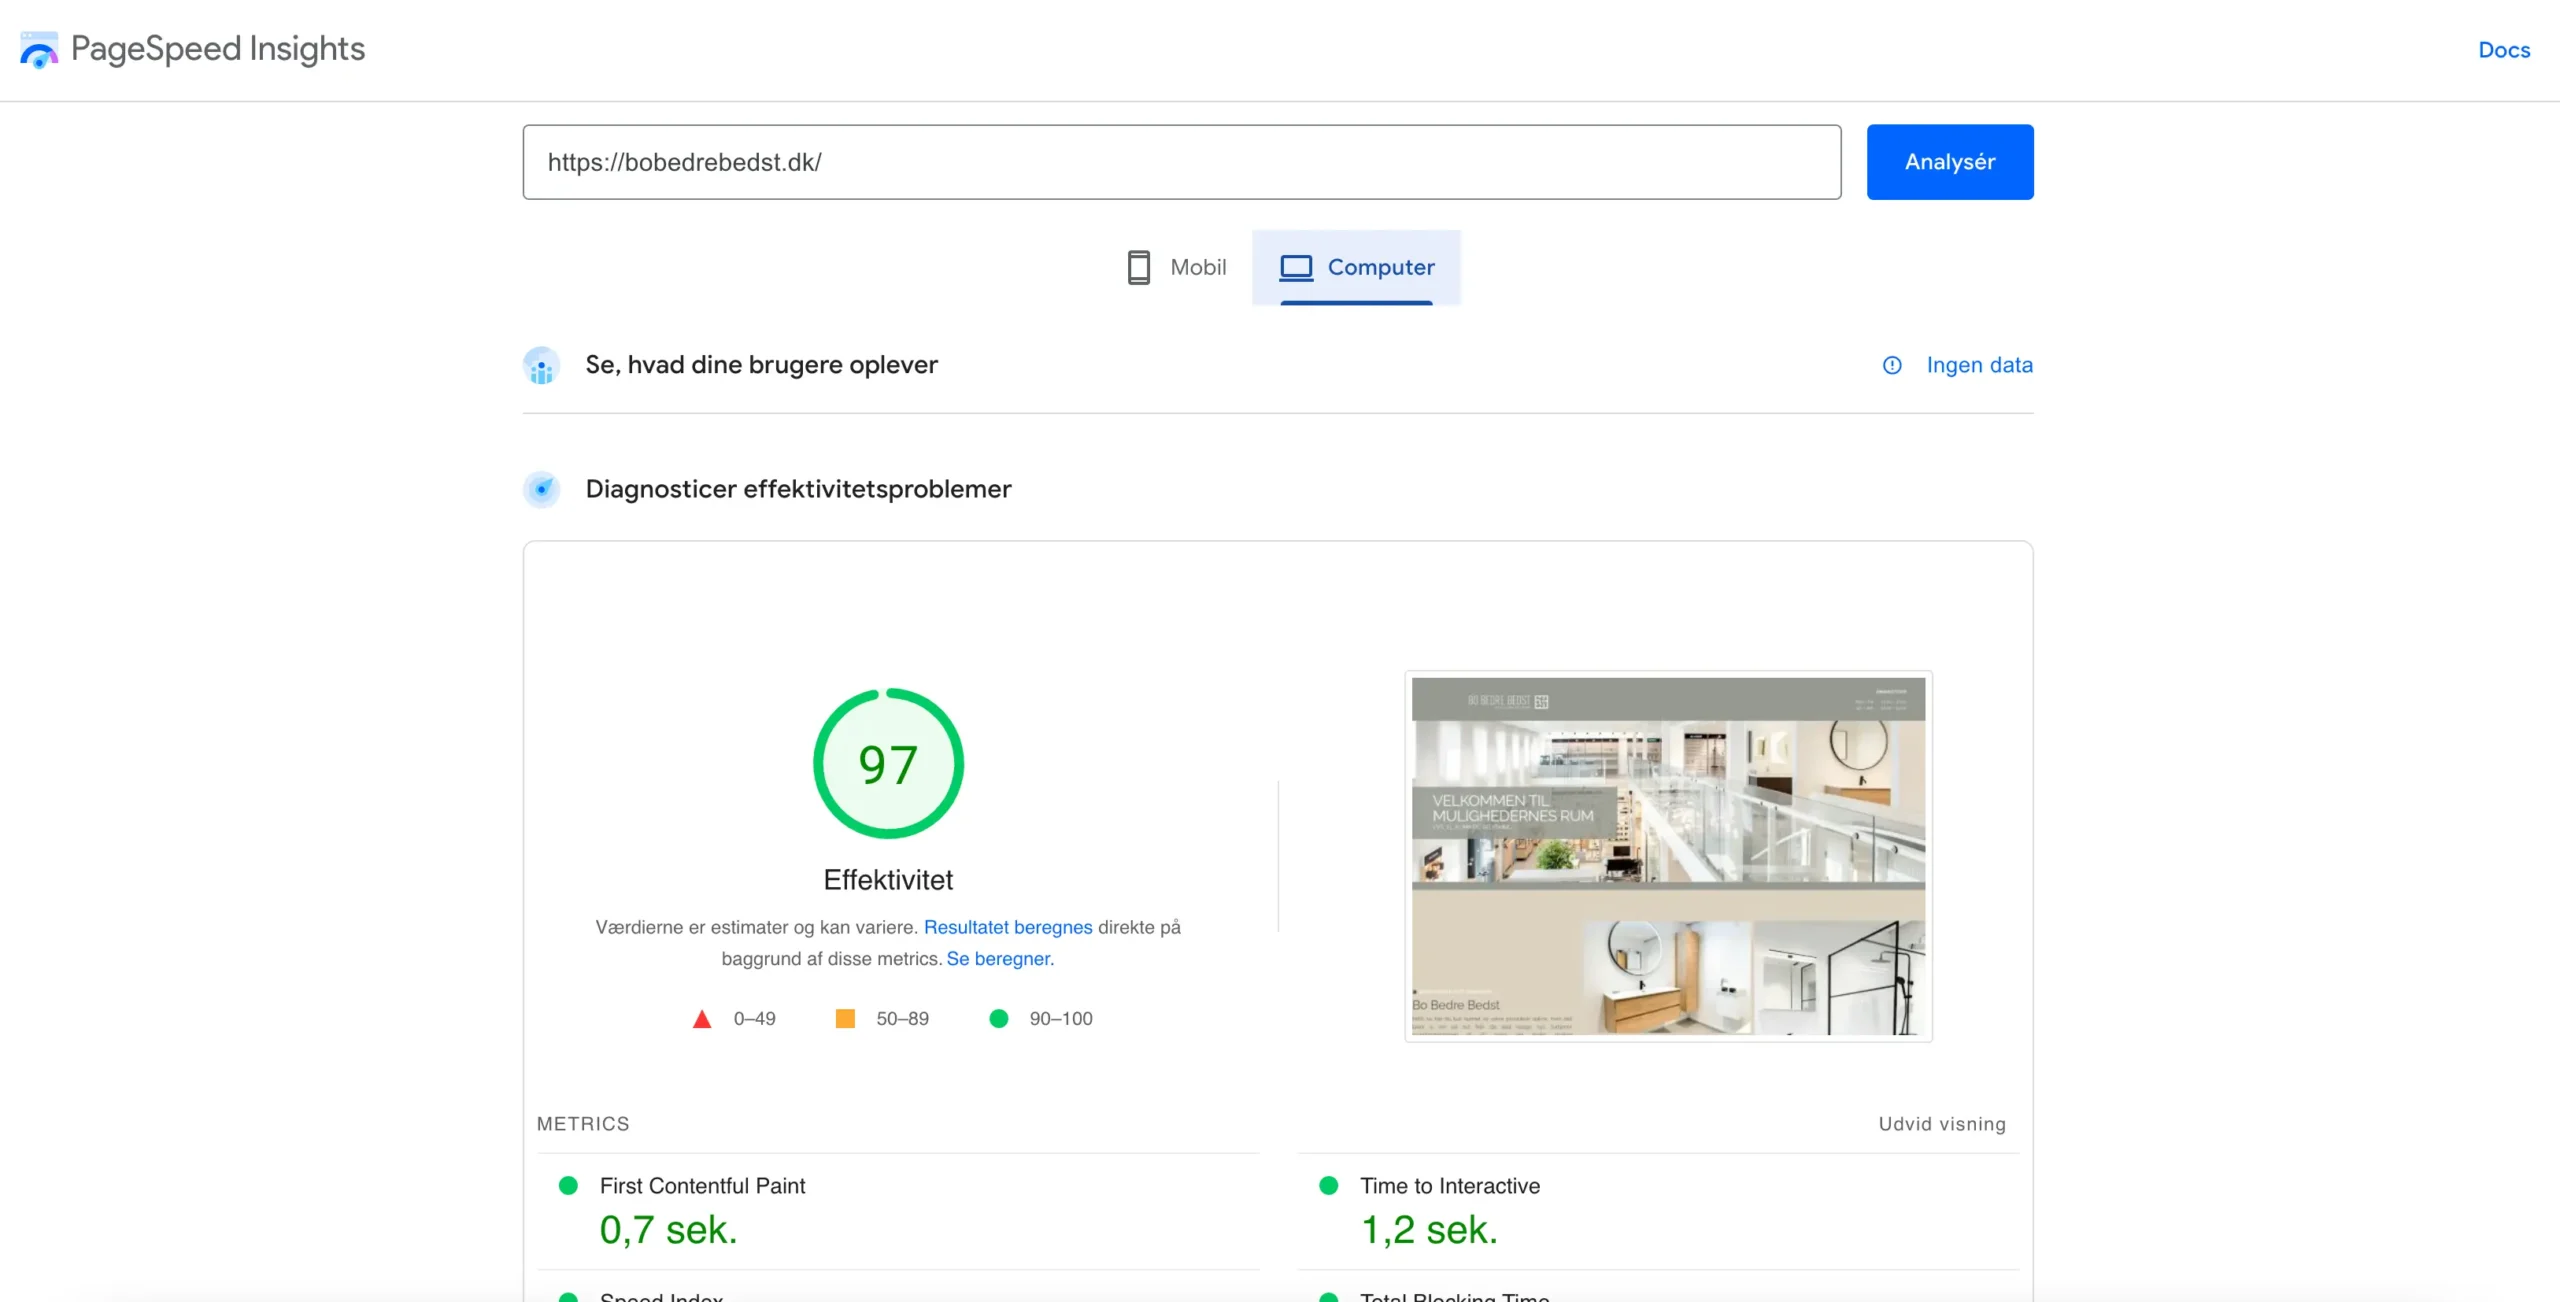
Task: Click the diagnostics section radar icon
Action: [x=542, y=489]
